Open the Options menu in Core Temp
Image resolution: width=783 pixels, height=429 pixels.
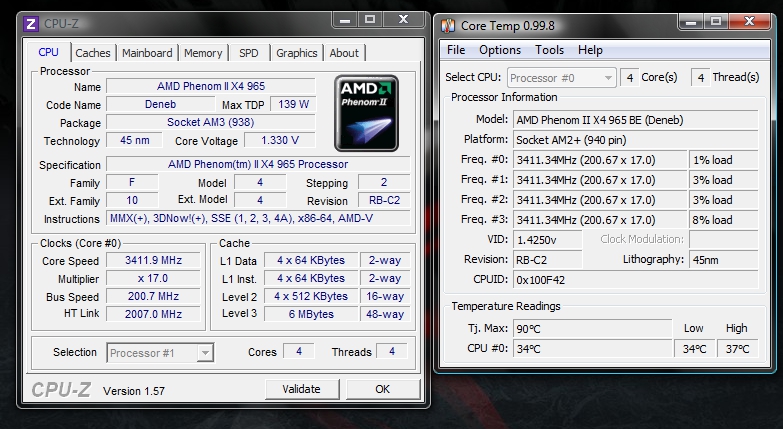(500, 50)
